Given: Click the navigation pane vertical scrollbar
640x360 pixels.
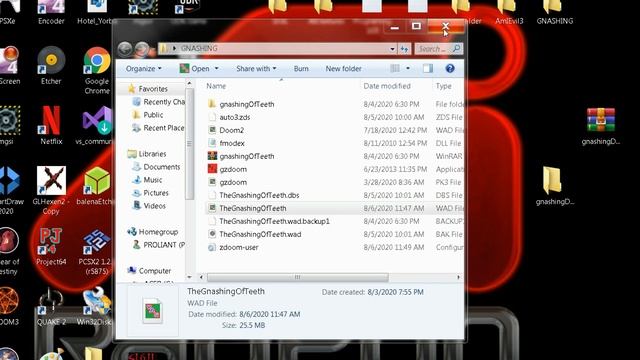Looking at the screenshot, I should tap(189, 143).
